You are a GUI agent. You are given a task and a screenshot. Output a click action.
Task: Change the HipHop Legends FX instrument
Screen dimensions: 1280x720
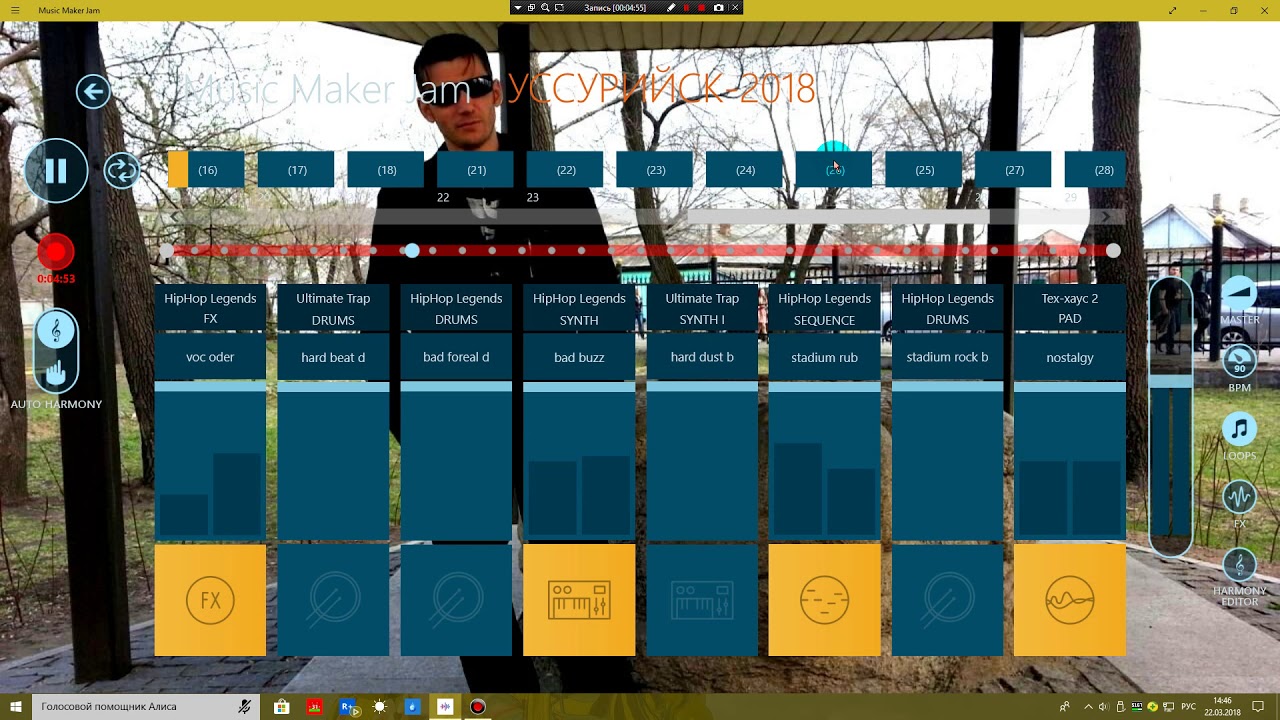click(210, 308)
